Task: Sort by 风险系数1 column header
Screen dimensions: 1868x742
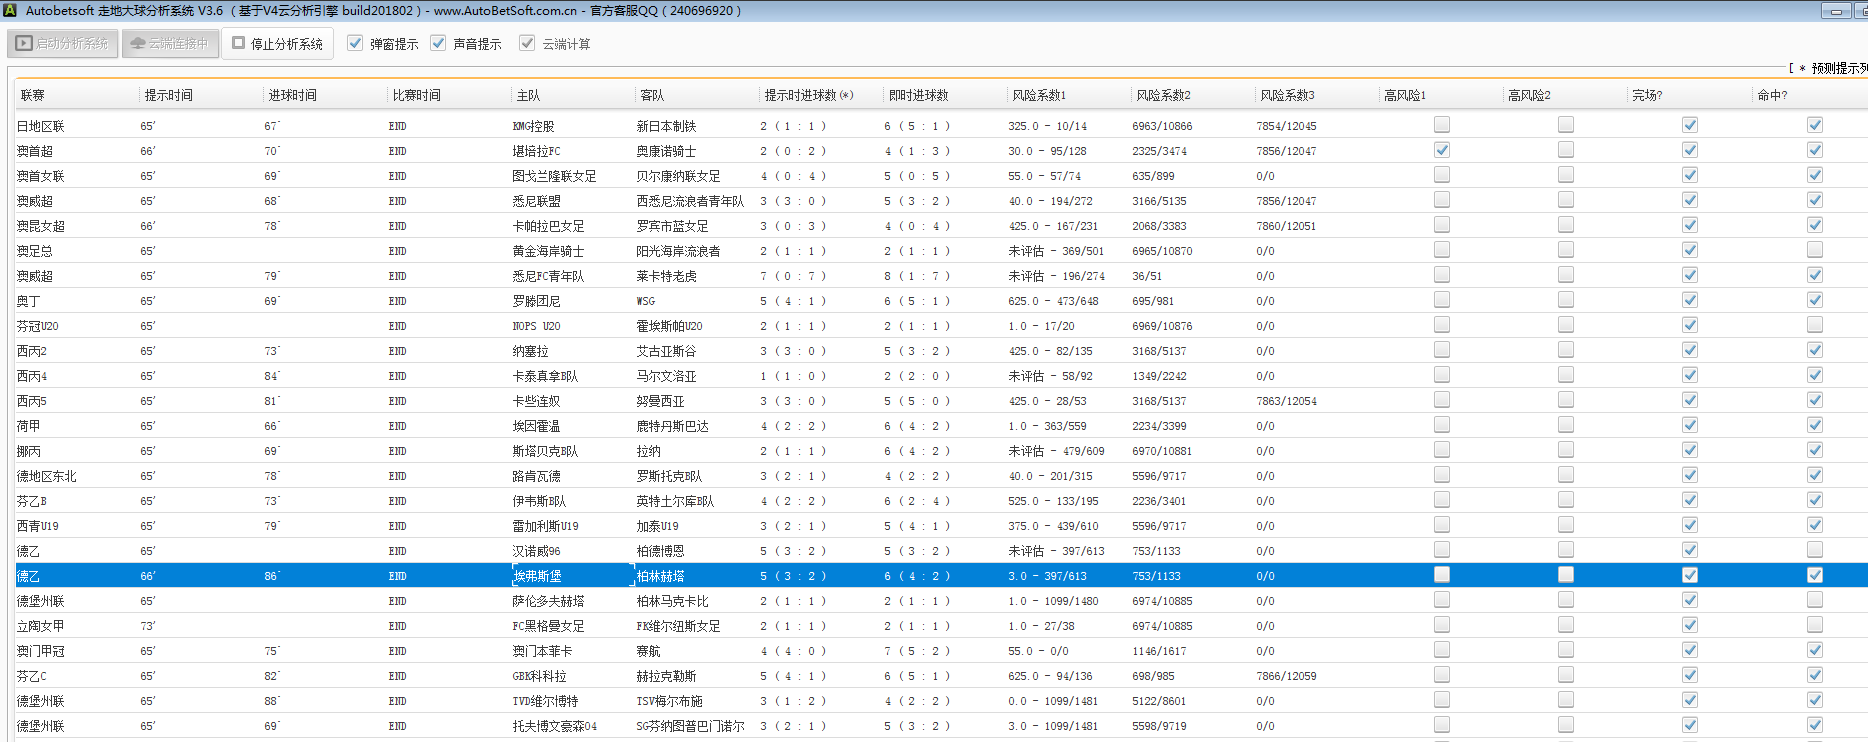Action: coord(1038,96)
